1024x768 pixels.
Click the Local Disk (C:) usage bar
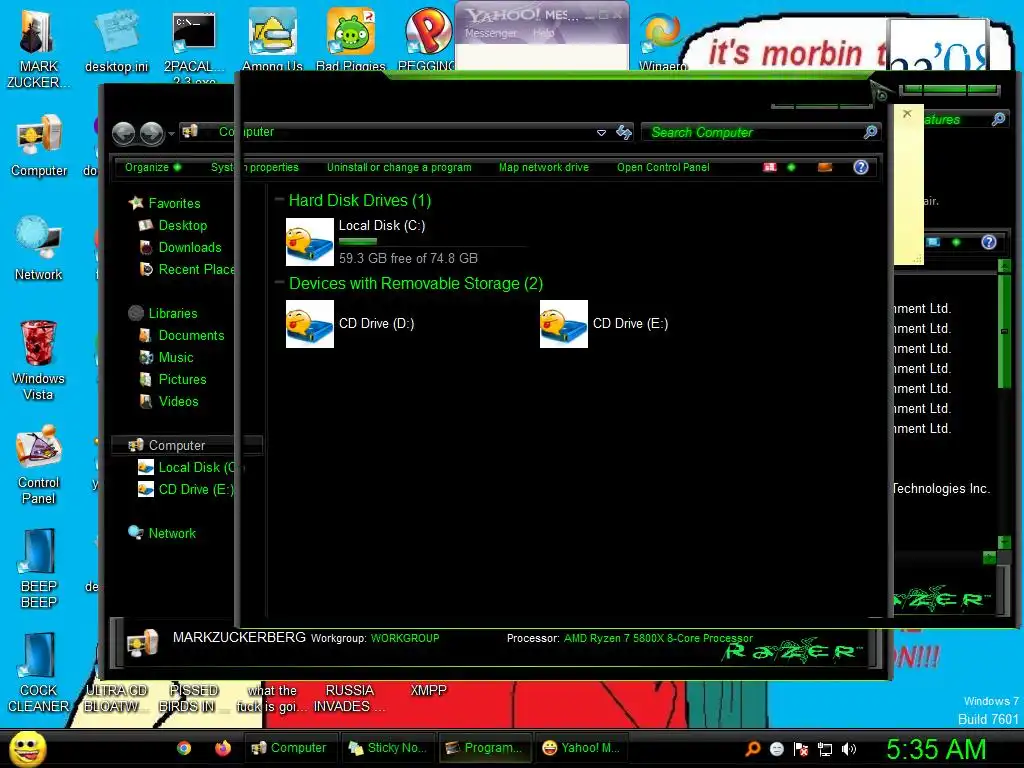pos(432,242)
